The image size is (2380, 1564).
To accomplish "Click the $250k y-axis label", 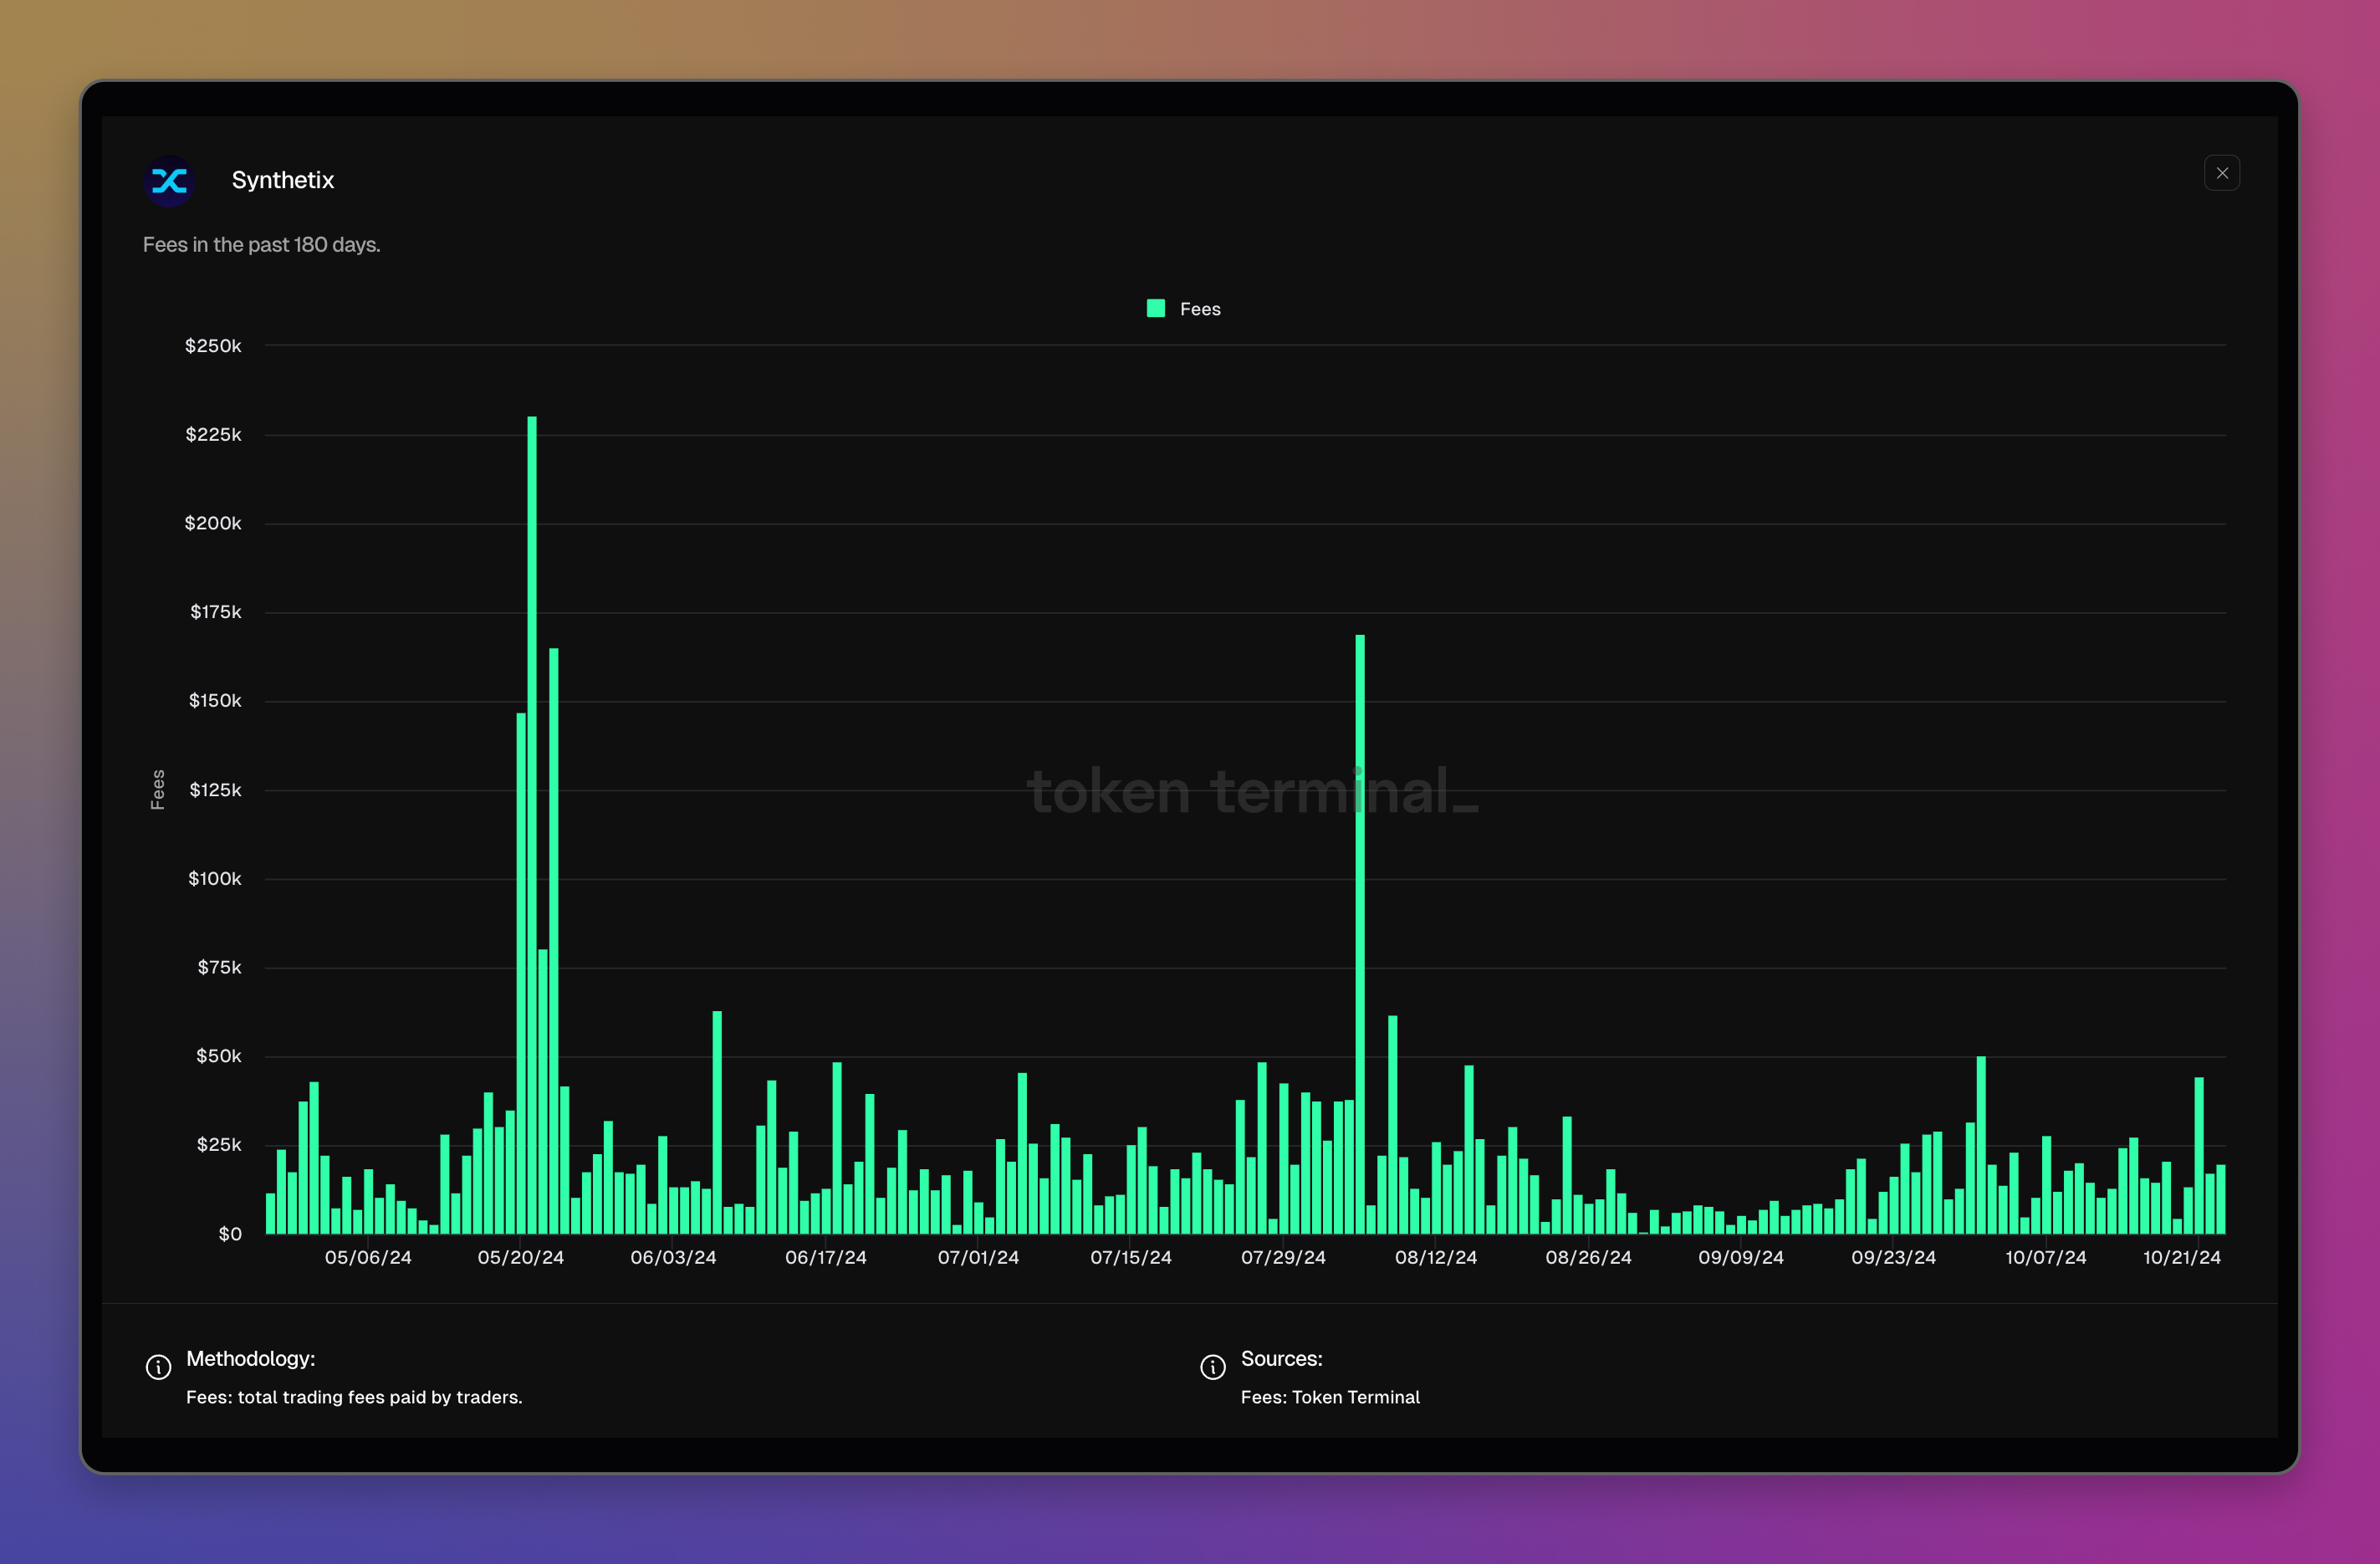I will (x=213, y=345).
